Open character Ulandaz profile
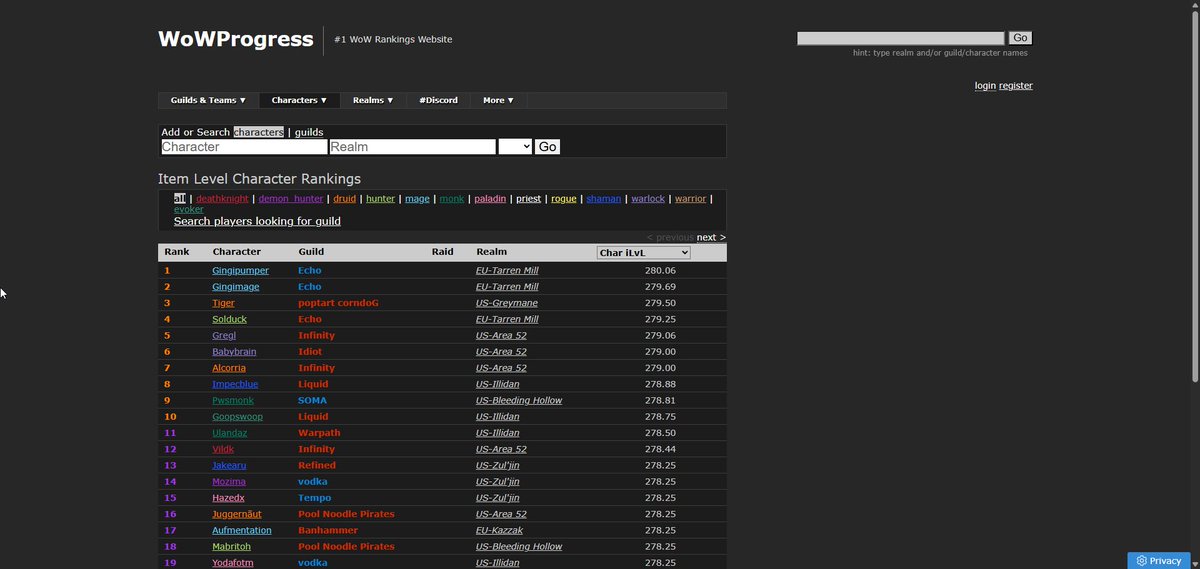 229,433
